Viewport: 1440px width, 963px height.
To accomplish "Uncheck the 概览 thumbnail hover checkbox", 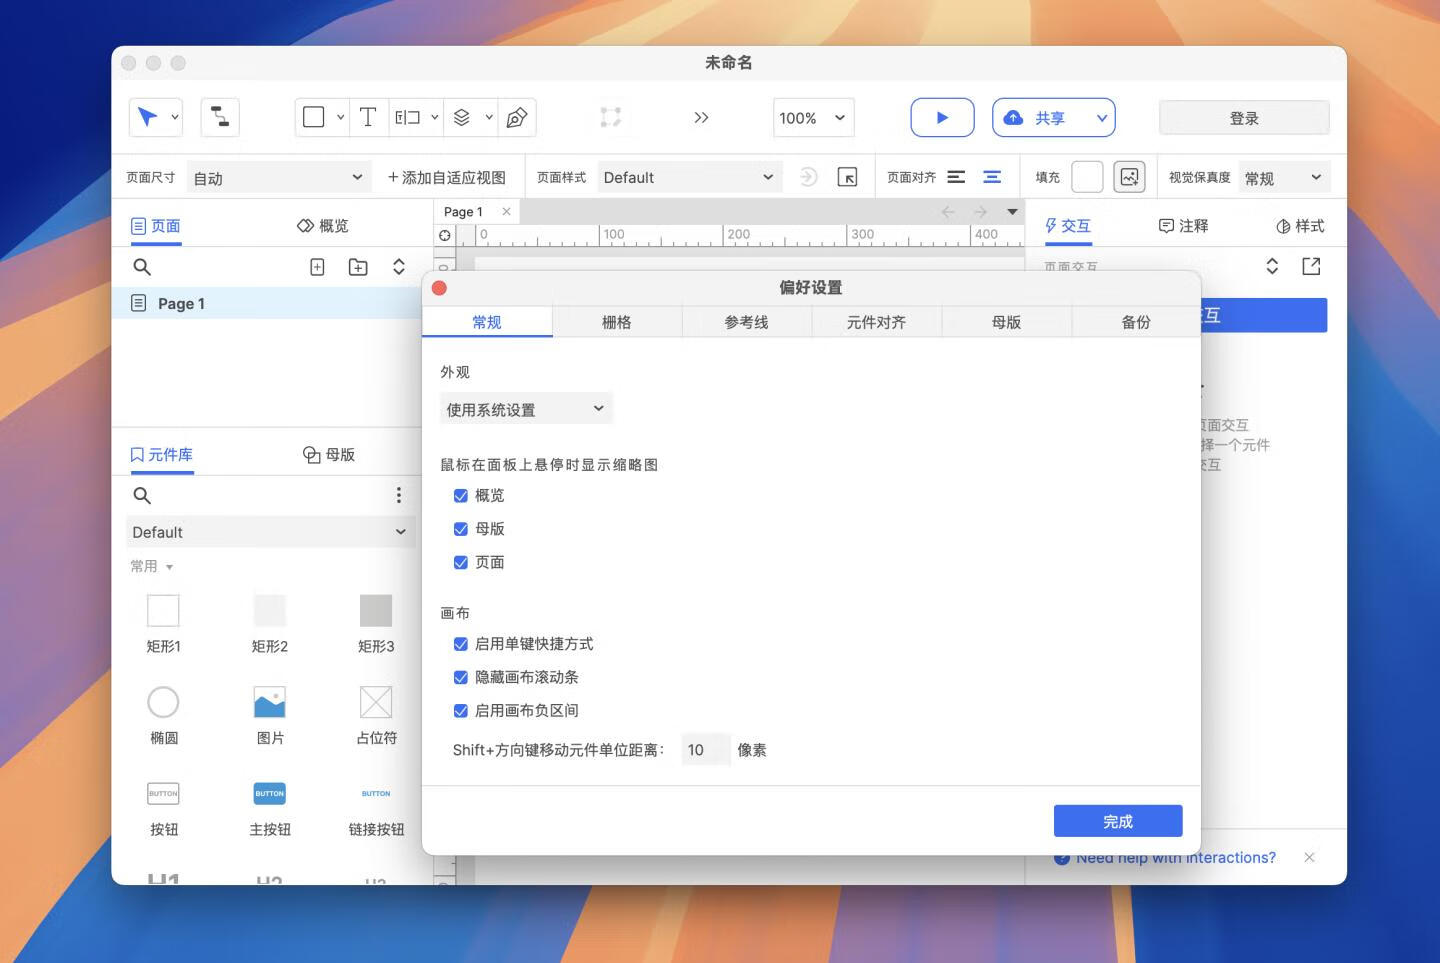I will pos(461,495).
